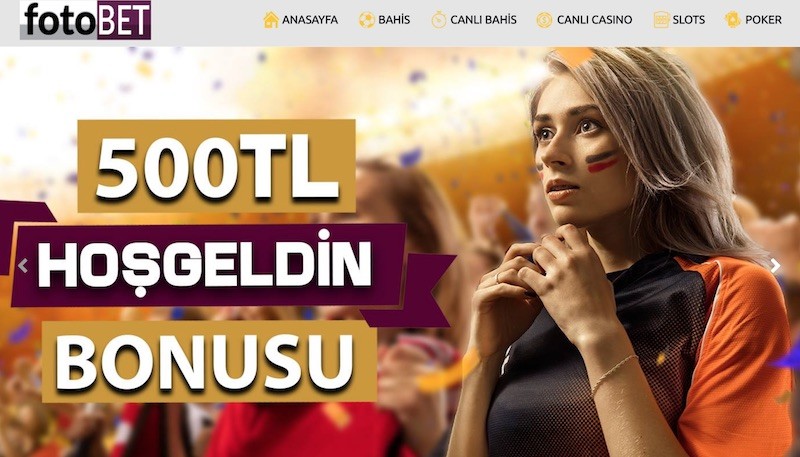Click the soccer ball icon beside Bahis
Viewport: 800px width, 457px height.
366,20
